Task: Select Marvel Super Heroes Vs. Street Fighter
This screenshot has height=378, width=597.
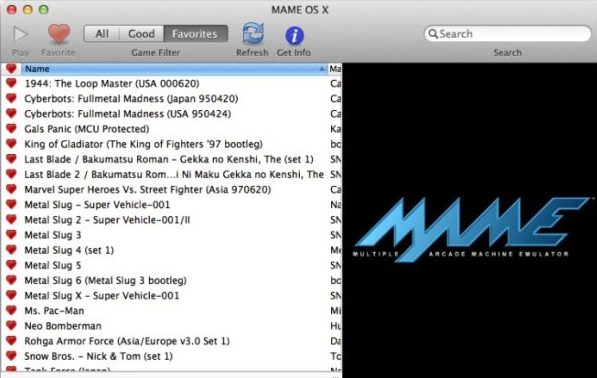Action: [148, 190]
